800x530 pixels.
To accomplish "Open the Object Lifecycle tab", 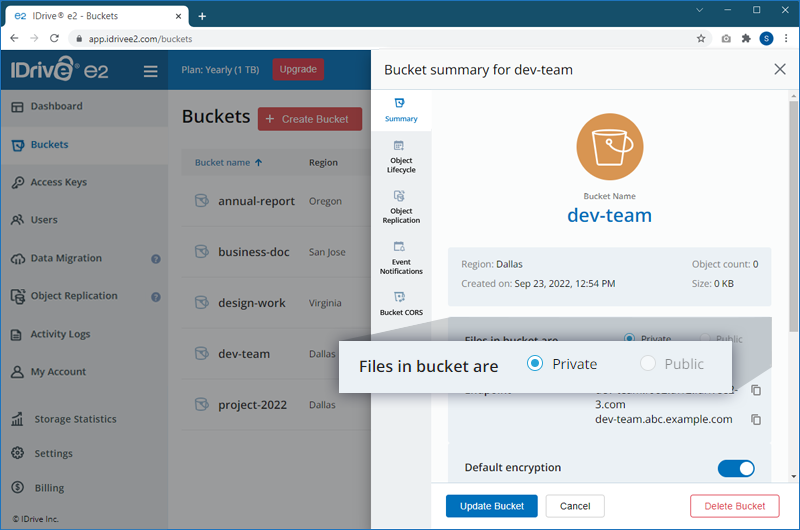I will pyautogui.click(x=400, y=156).
